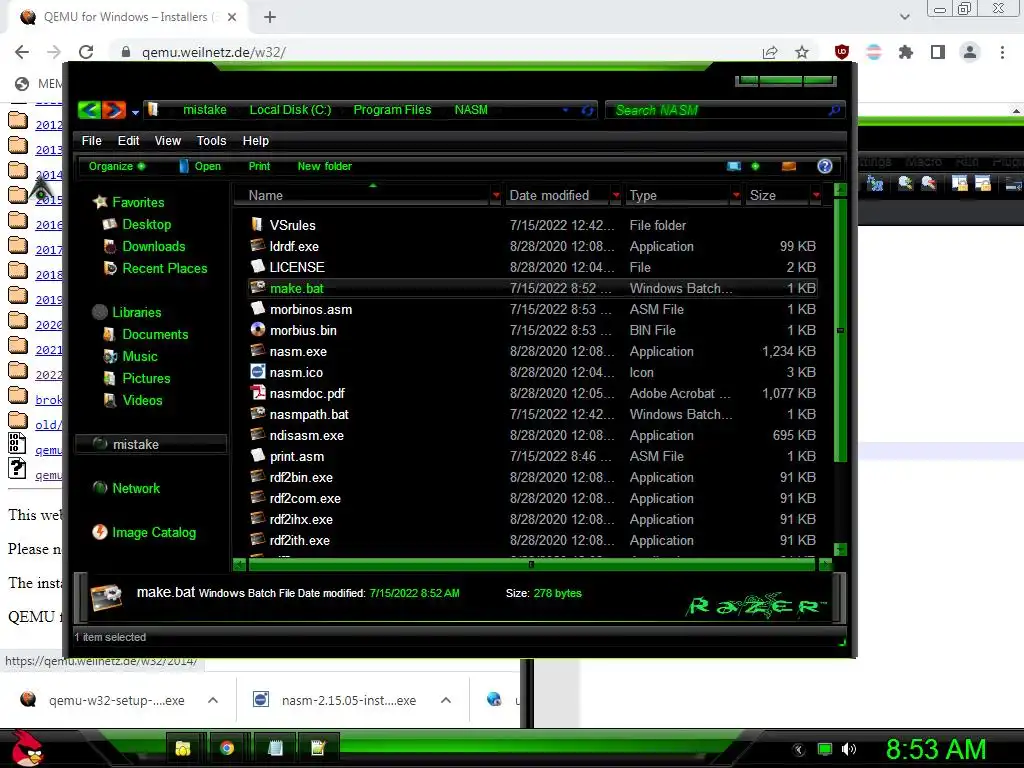This screenshot has height=768, width=1024.
Task: Click the vertical scrollbar in file list
Action: coord(840,330)
